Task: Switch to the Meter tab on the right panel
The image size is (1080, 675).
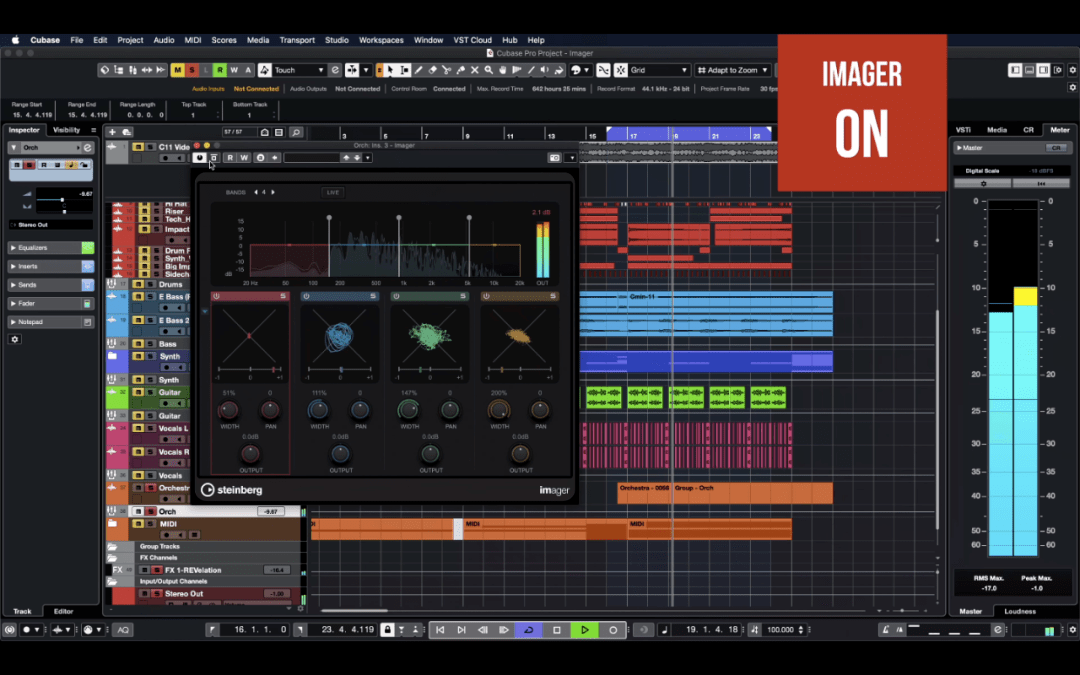Action: 1059,129
